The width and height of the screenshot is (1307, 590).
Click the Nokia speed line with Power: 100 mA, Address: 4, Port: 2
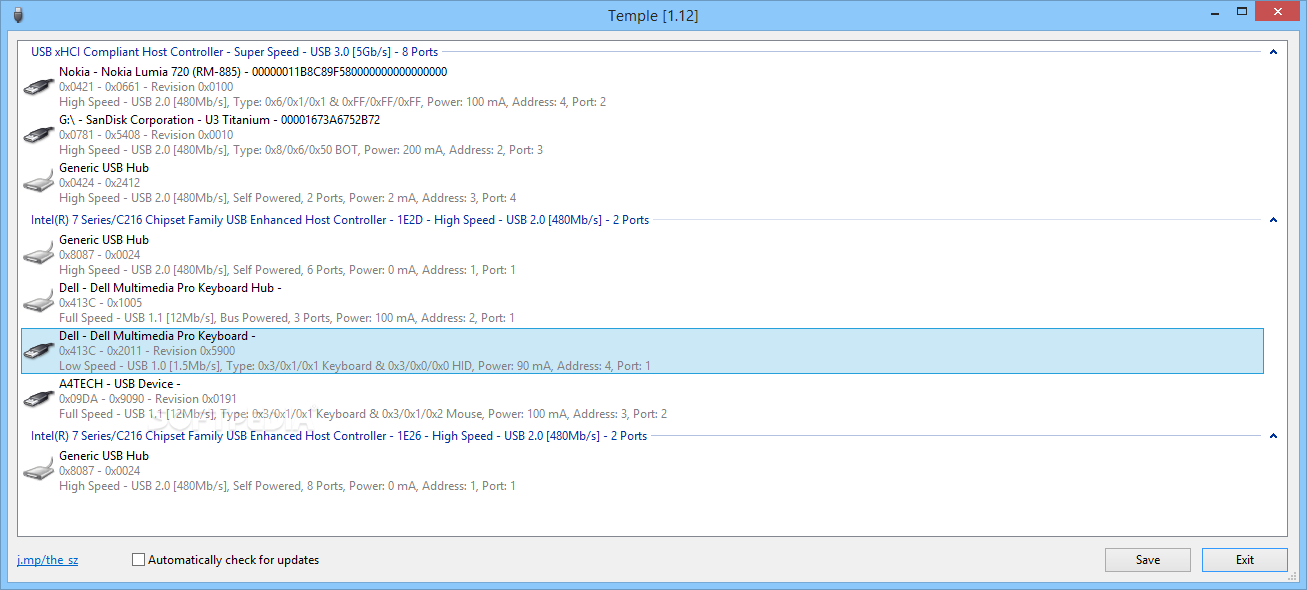point(332,102)
